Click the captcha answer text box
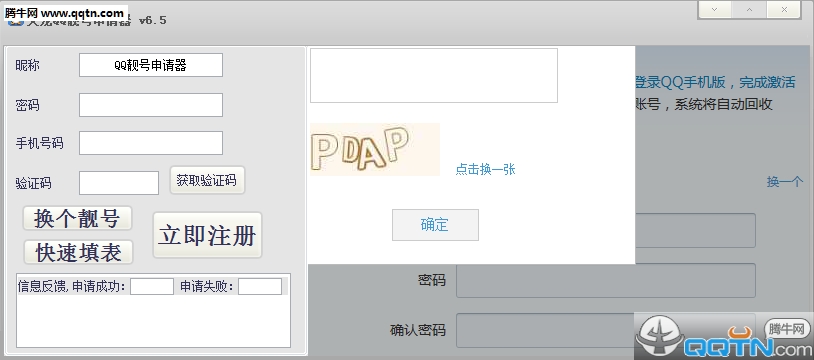Viewport: 814px width, 360px height. [x=433, y=75]
